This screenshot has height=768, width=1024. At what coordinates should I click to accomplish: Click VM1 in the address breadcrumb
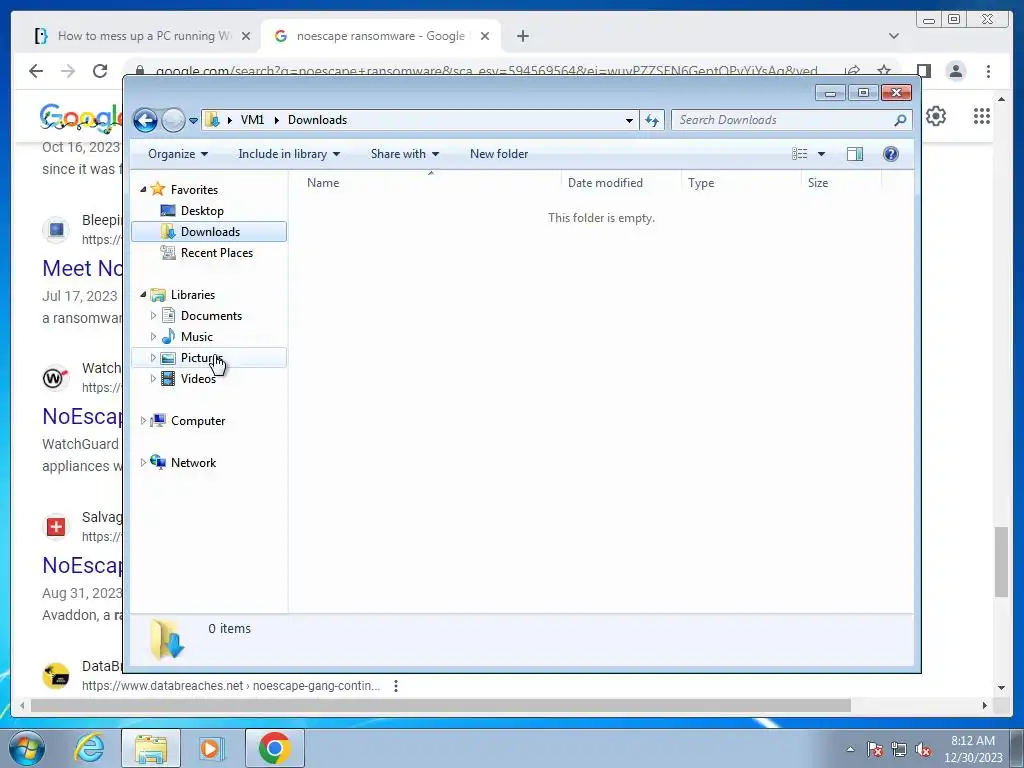point(252,120)
